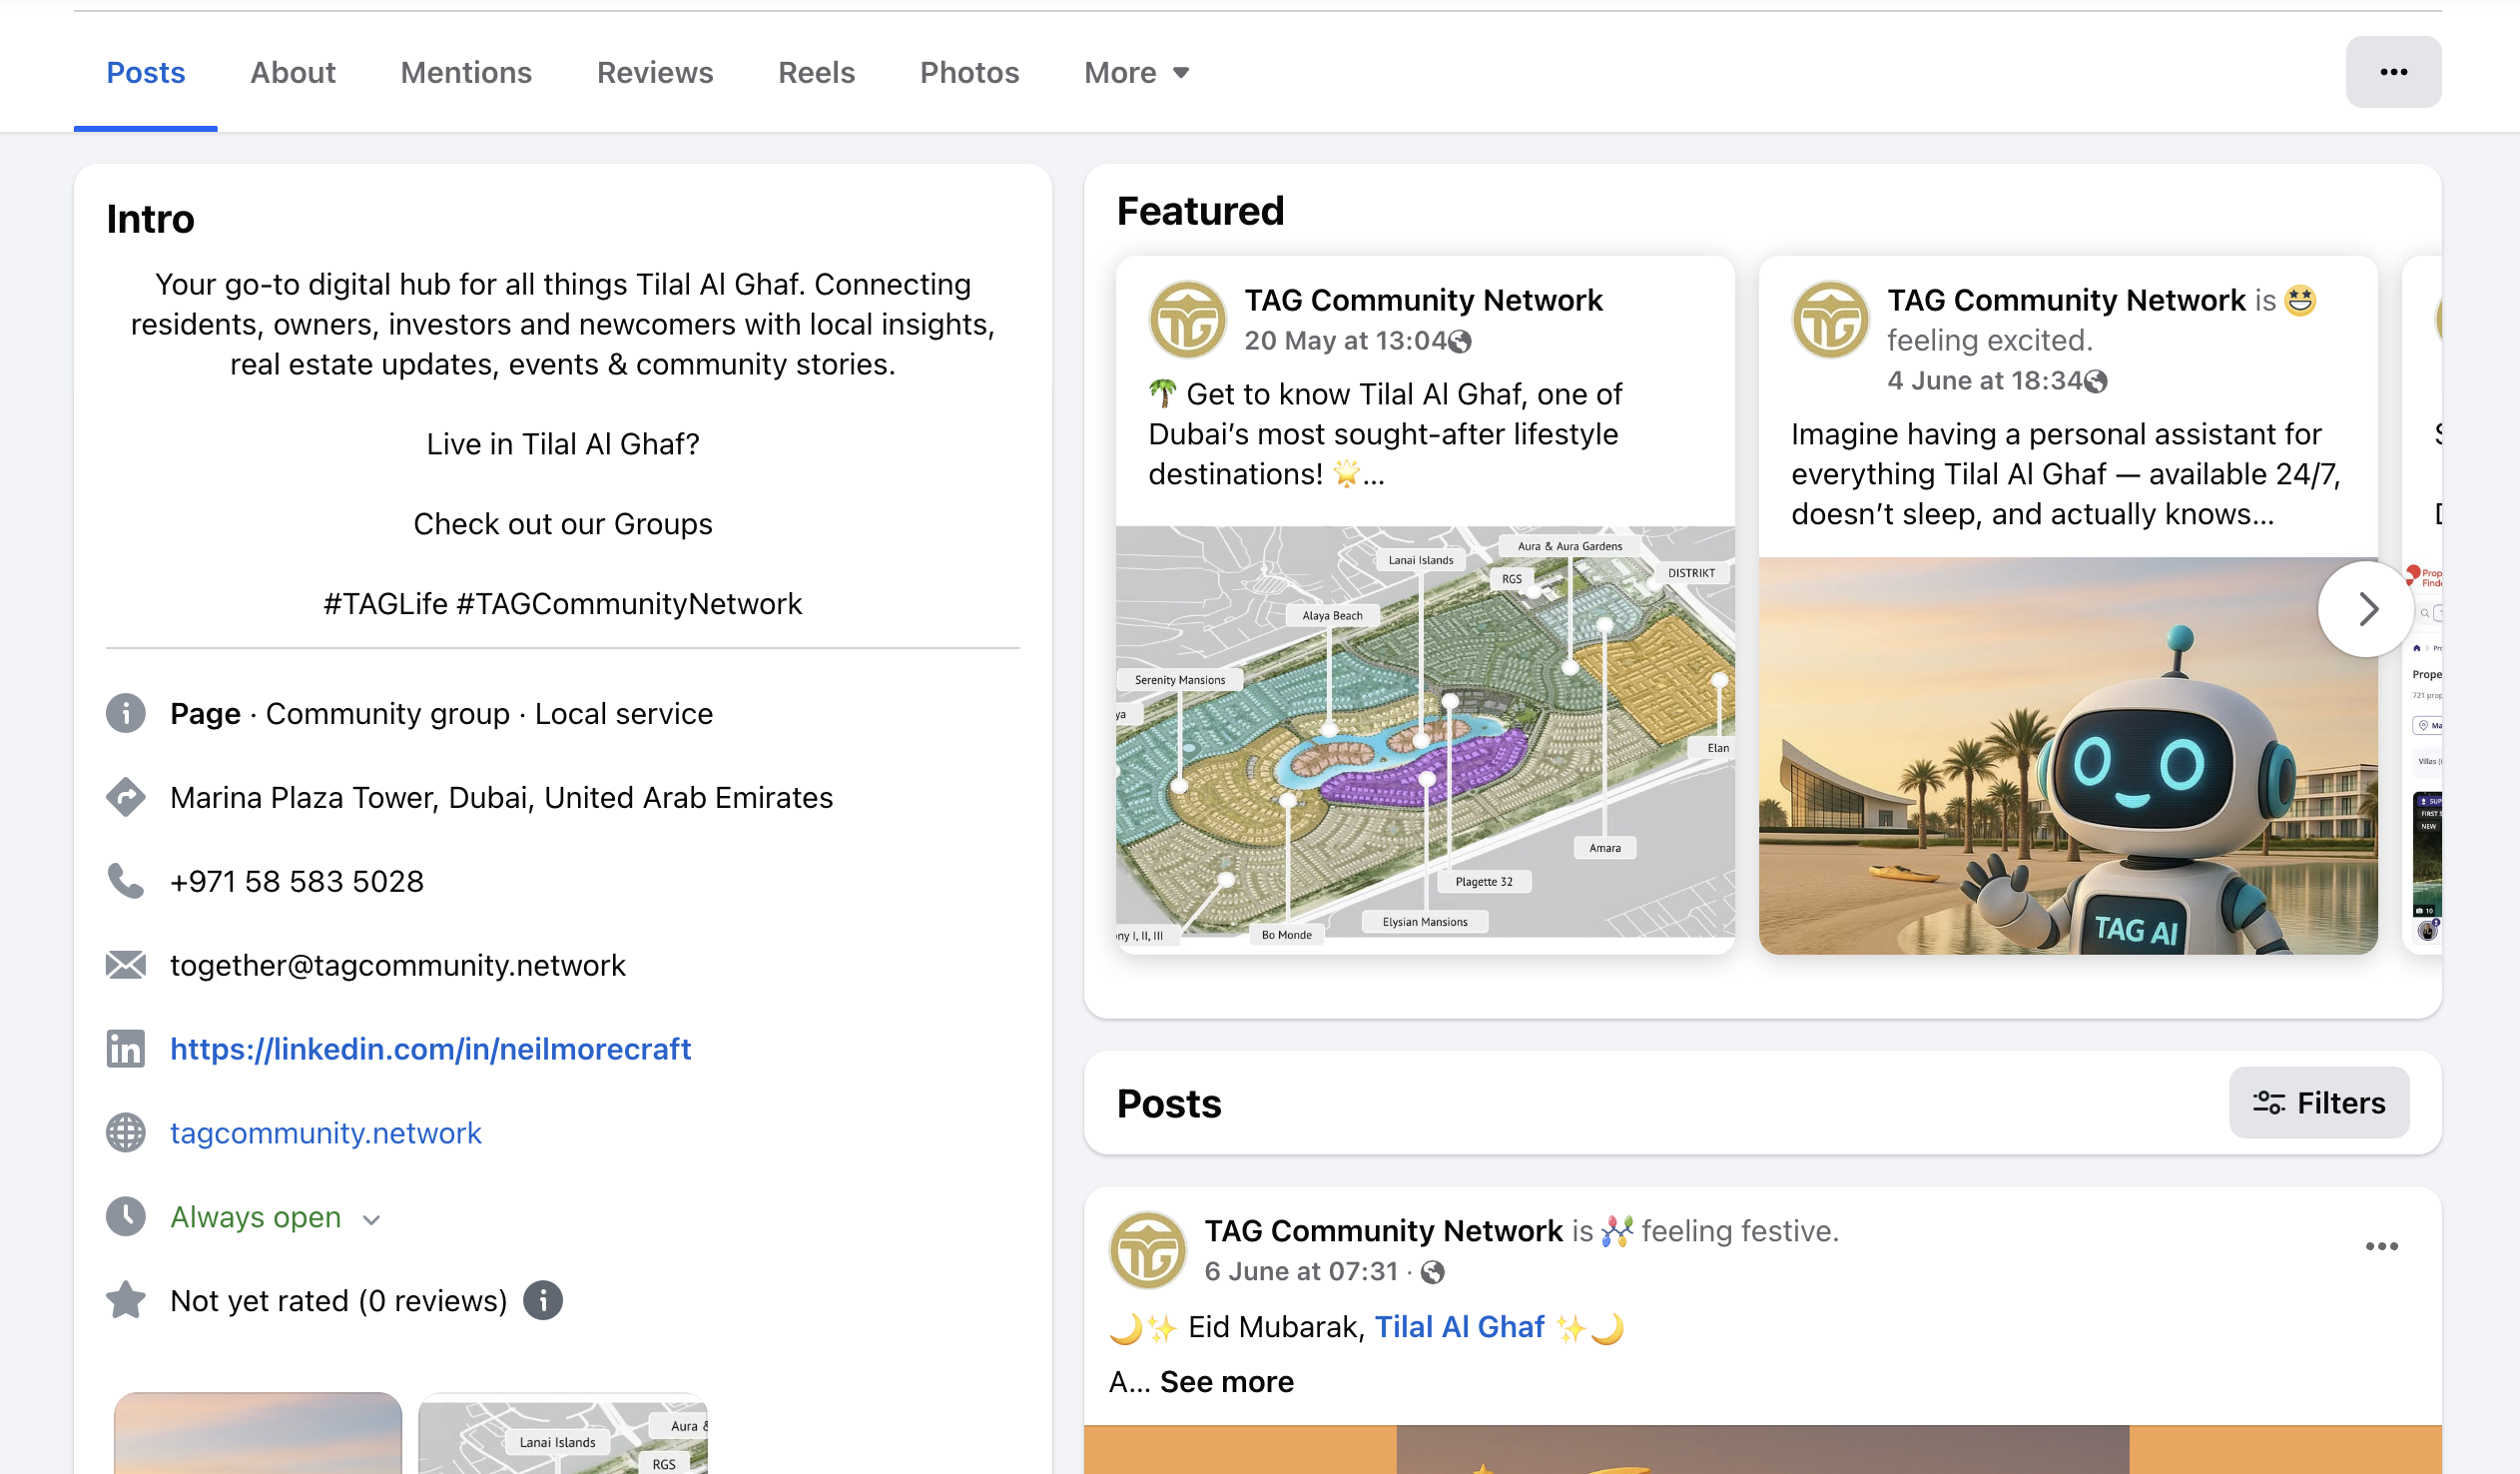The width and height of the screenshot is (2520, 1474).
Task: Open the Tilal Al Ghaf tagged link
Action: [x=1459, y=1328]
